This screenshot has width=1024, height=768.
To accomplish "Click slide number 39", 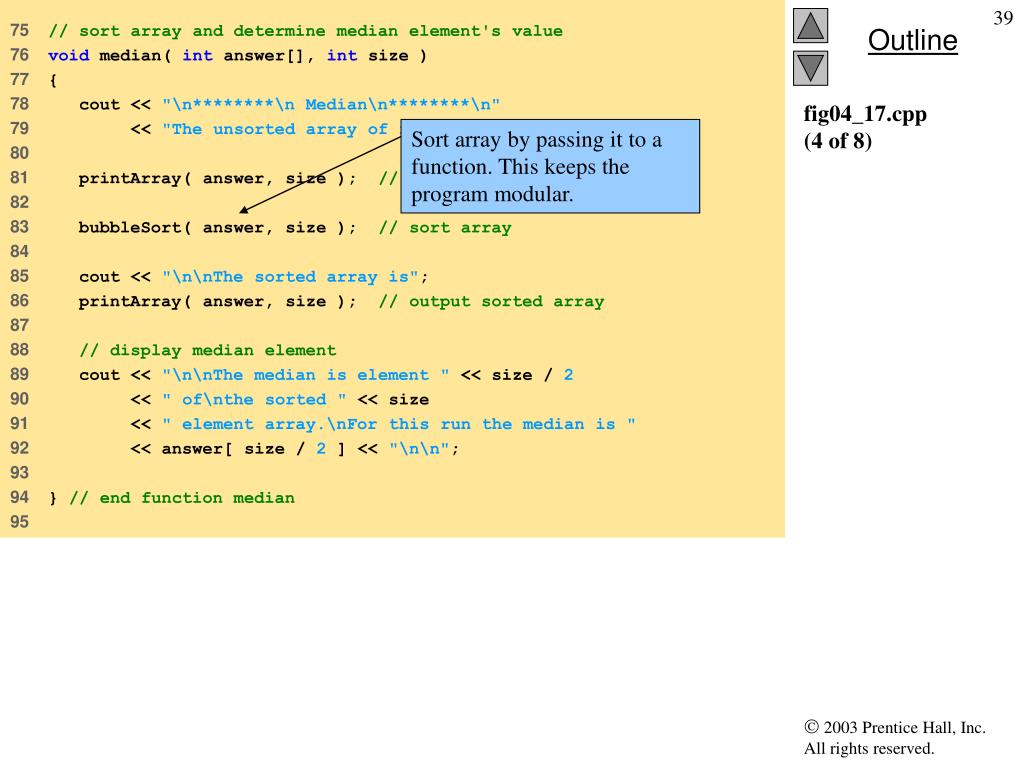I will (x=1003, y=18).
